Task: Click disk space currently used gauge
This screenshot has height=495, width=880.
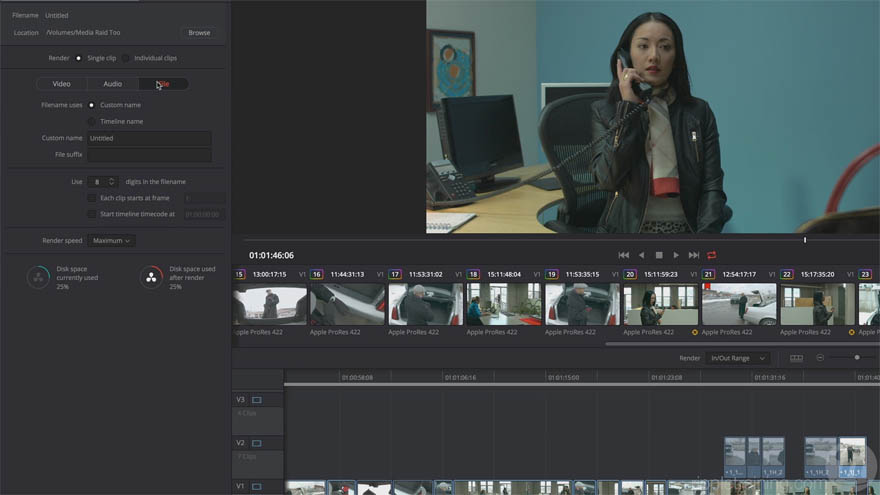Action: pos(39,277)
